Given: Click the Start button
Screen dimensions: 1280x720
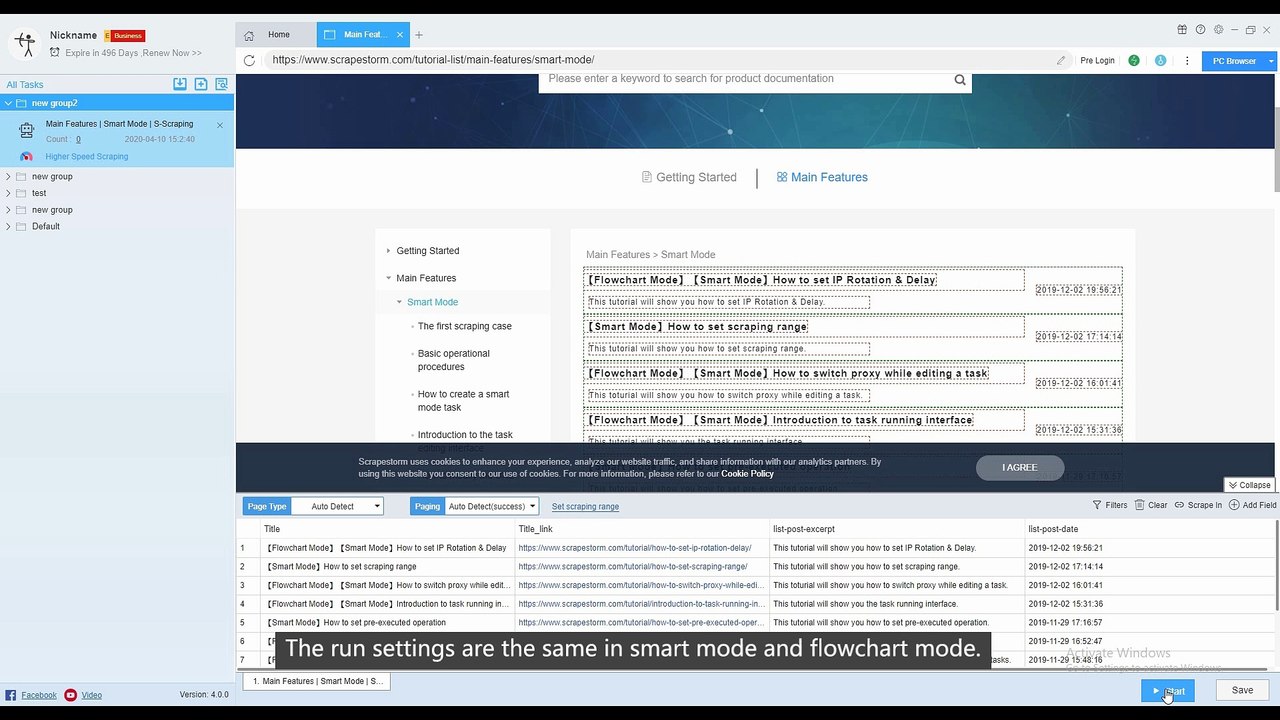Looking at the screenshot, I should pos(1168,690).
